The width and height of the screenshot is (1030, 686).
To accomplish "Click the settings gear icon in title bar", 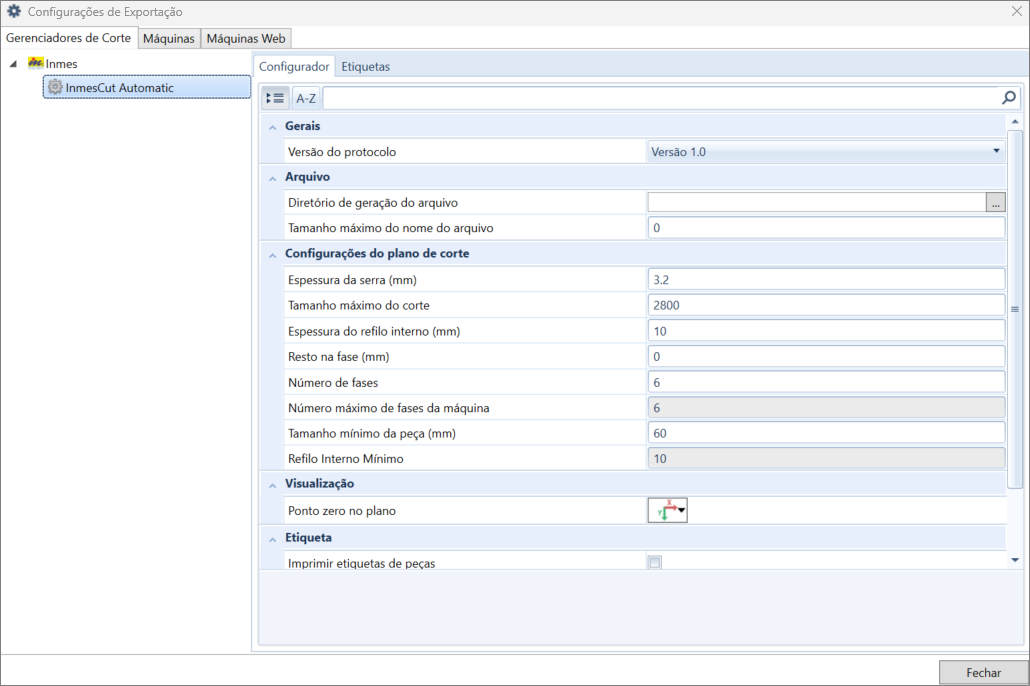I will click(14, 11).
